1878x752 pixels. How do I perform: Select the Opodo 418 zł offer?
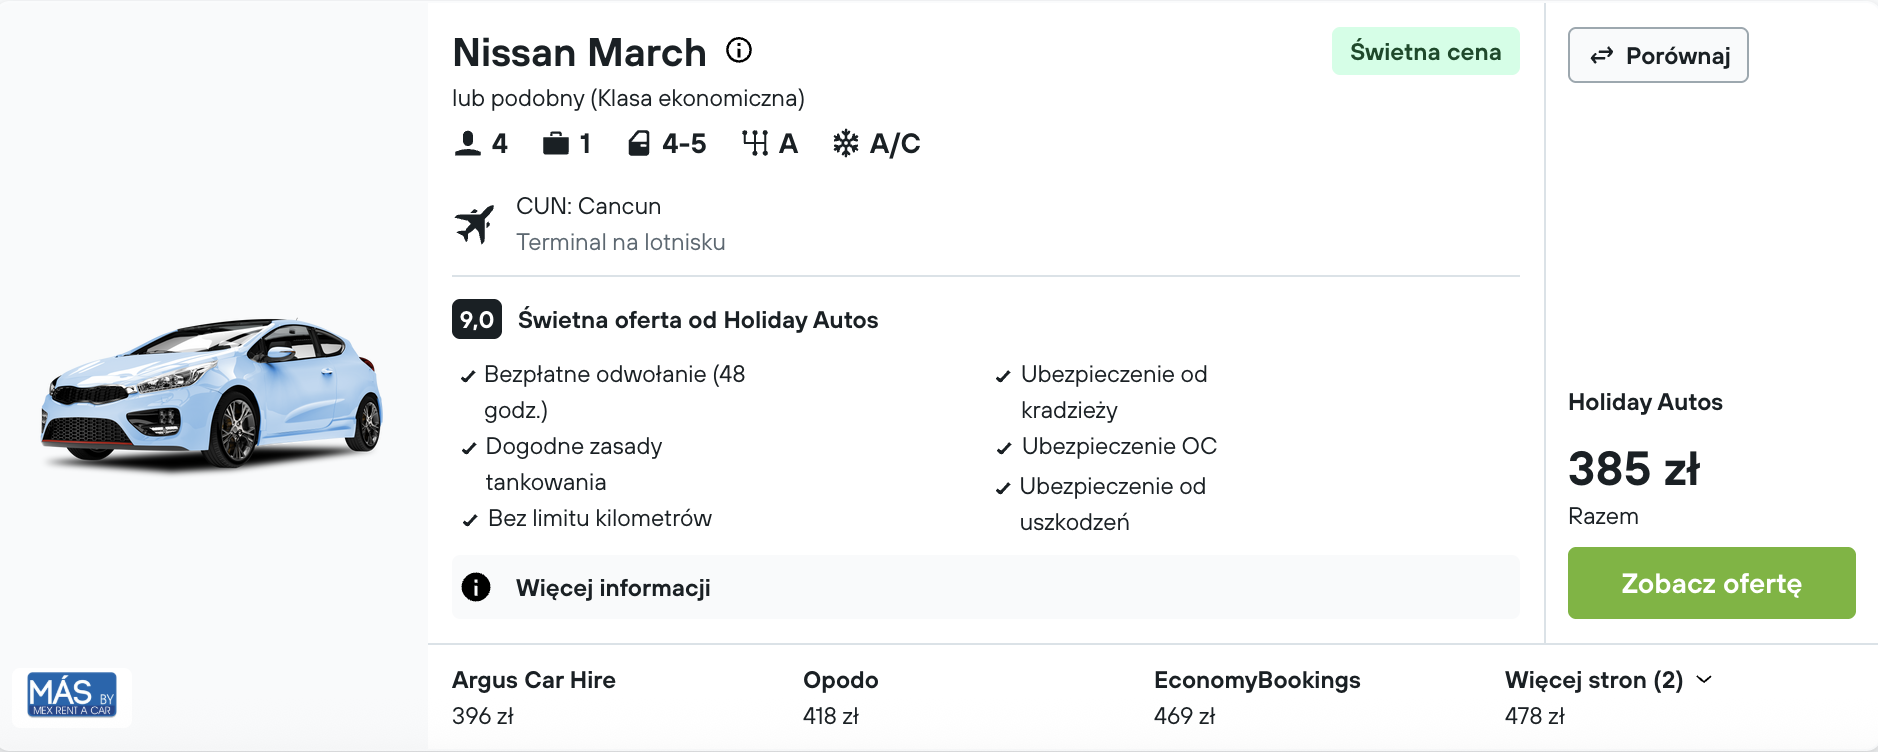coord(841,697)
